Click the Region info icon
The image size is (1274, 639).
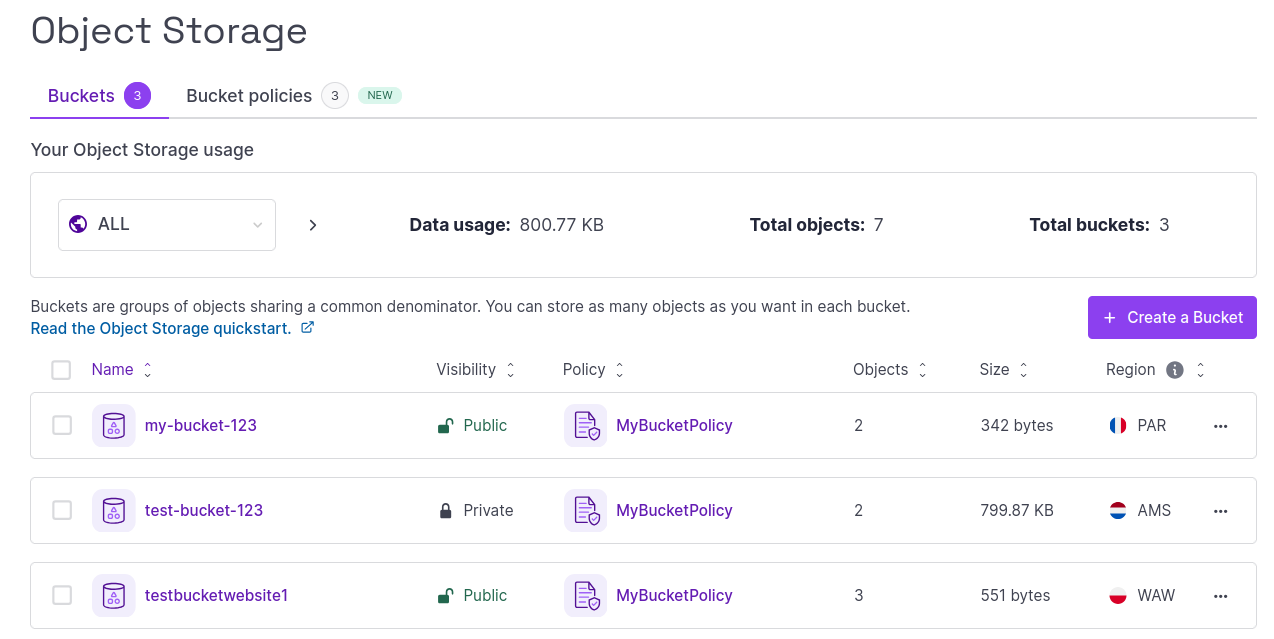click(1175, 370)
